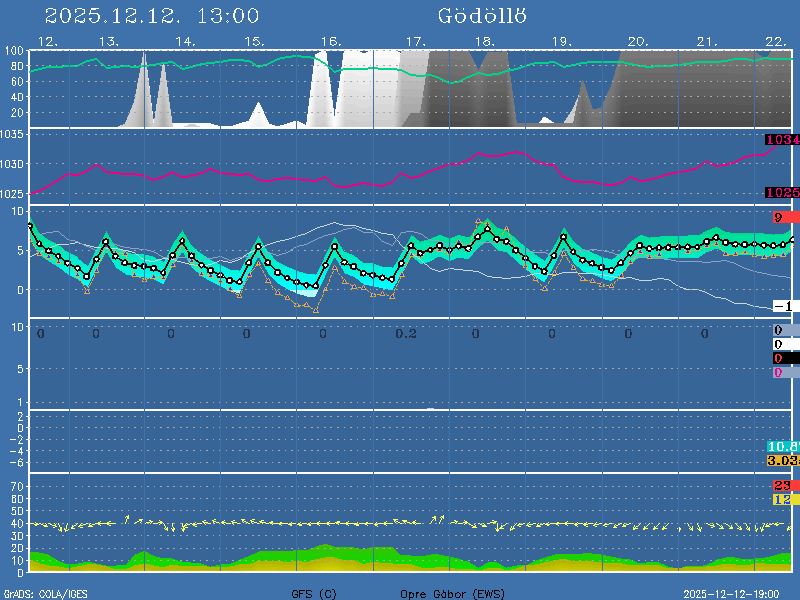Click the red 23 wind badge
Viewport: 800px width, 600px height.
point(784,485)
